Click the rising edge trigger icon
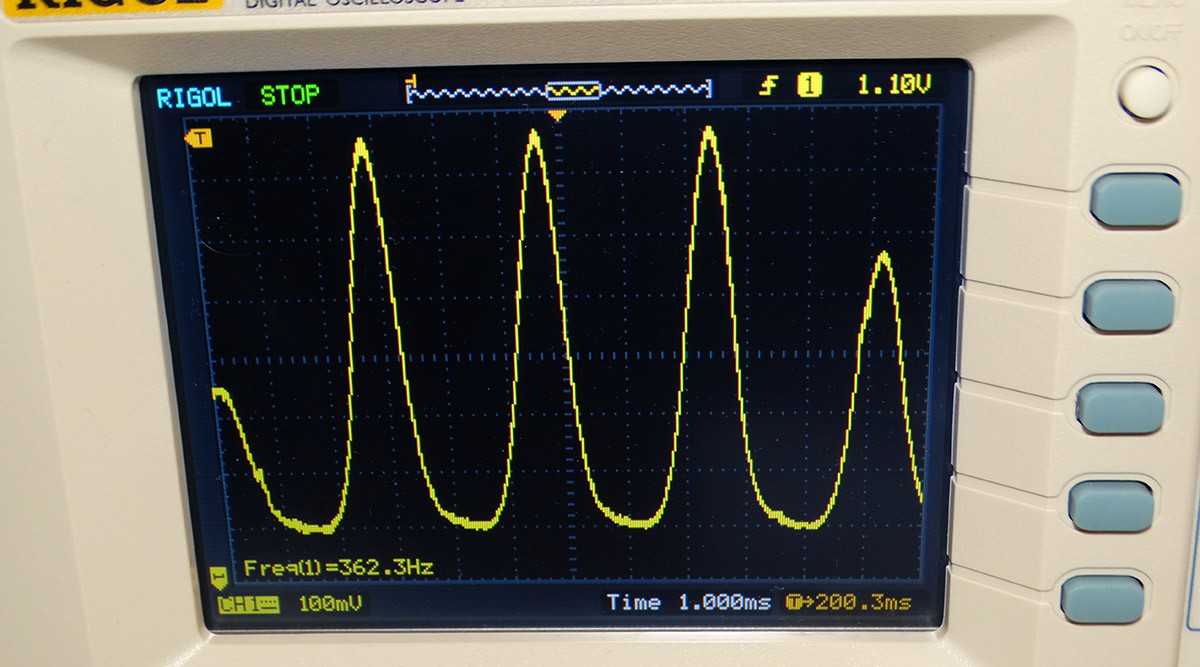This screenshot has height=667, width=1200. pyautogui.click(x=768, y=86)
